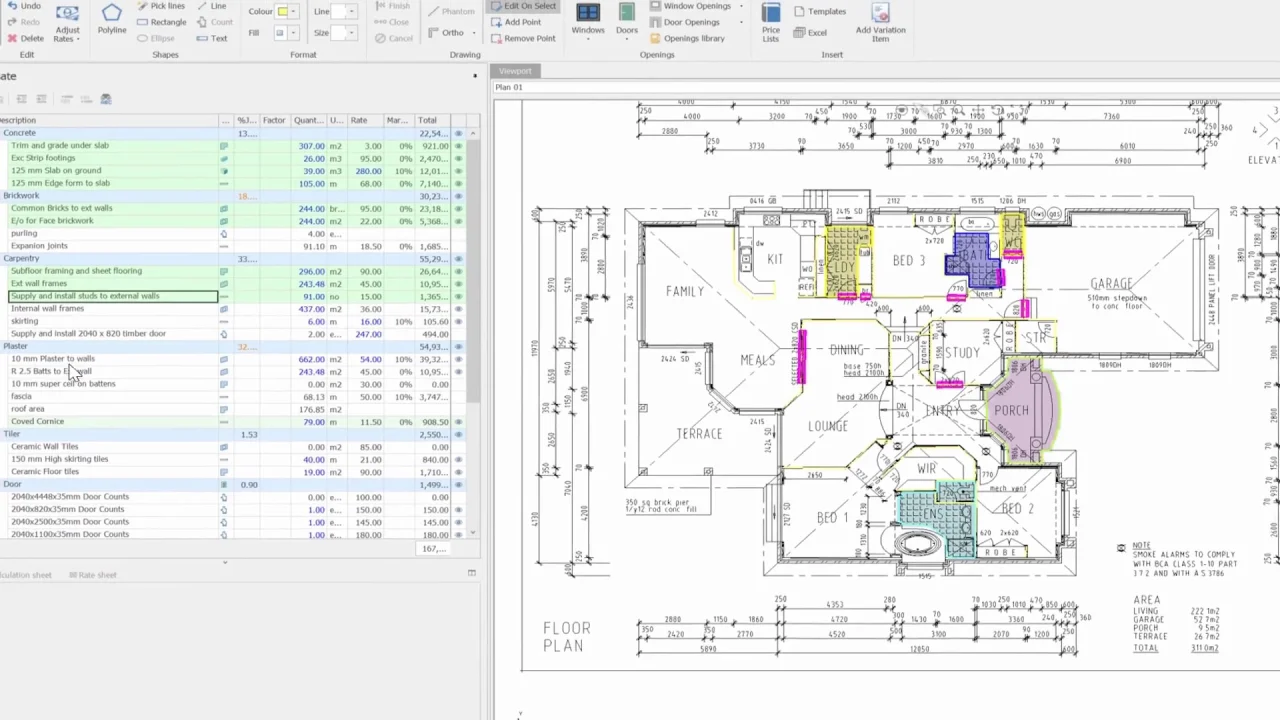Open the Openings library
The height and width of the screenshot is (720, 1280).
686,38
